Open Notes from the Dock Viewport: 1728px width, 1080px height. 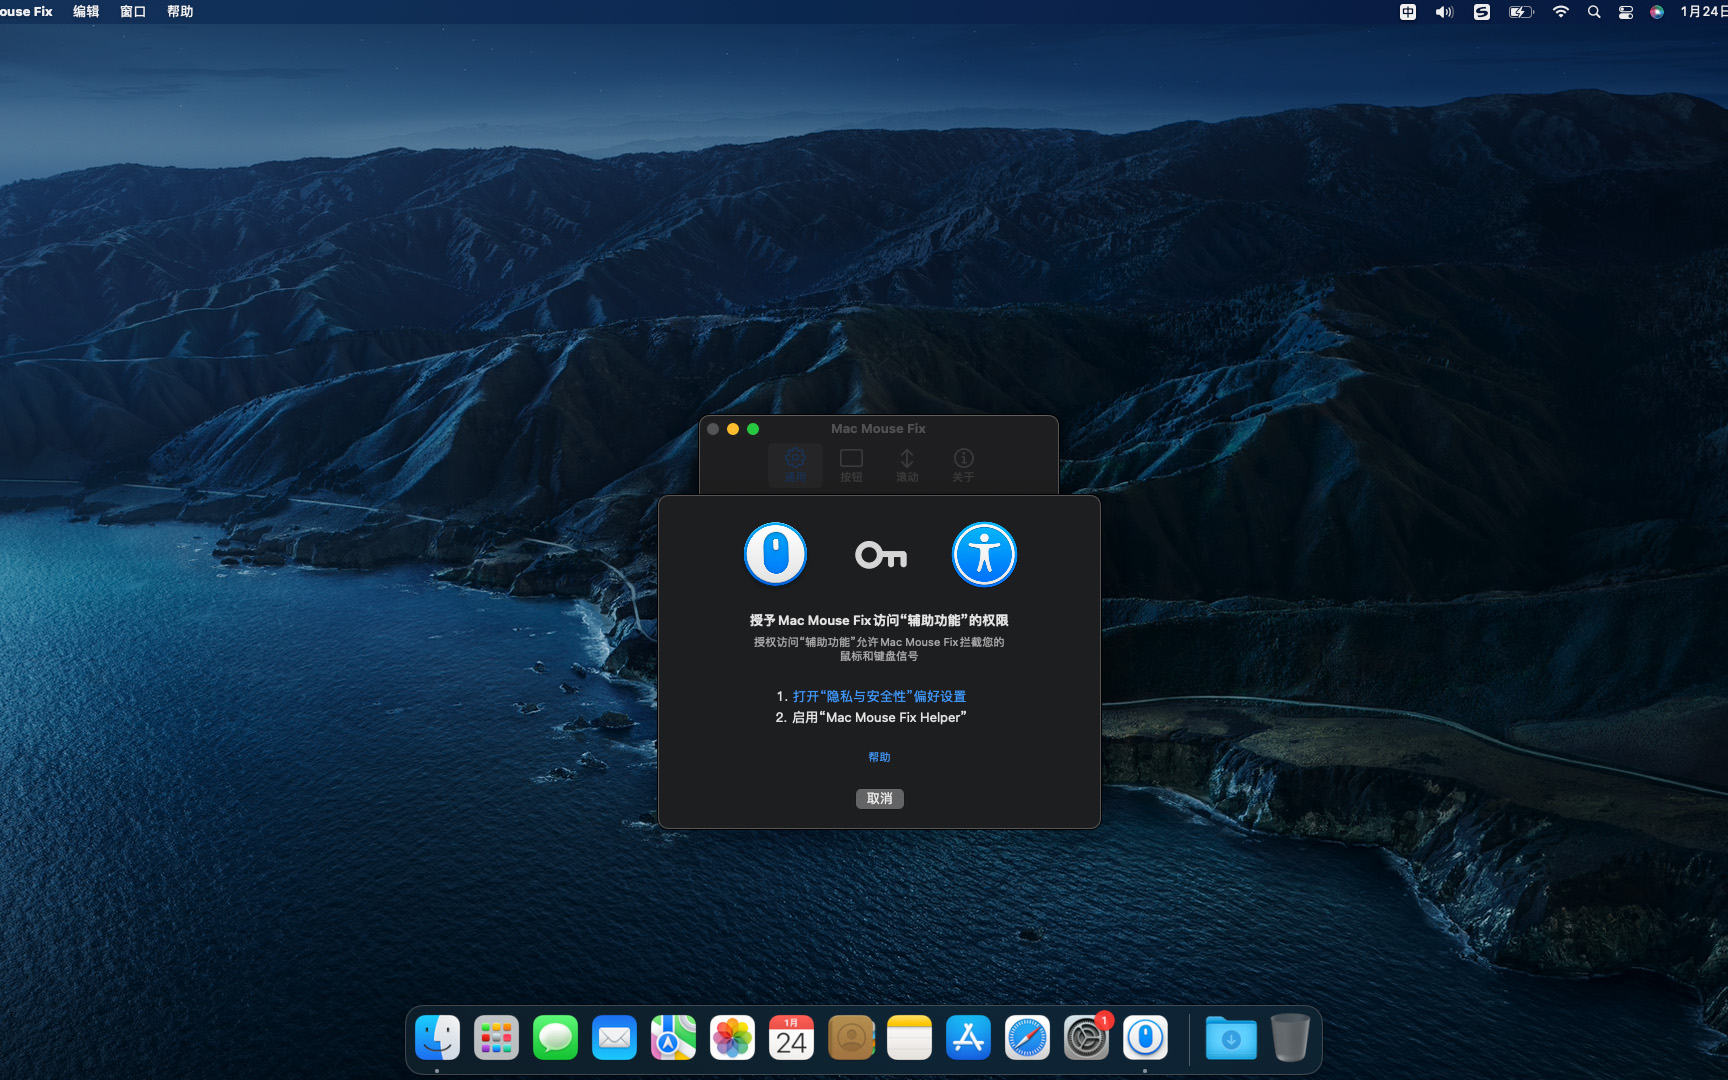click(909, 1038)
